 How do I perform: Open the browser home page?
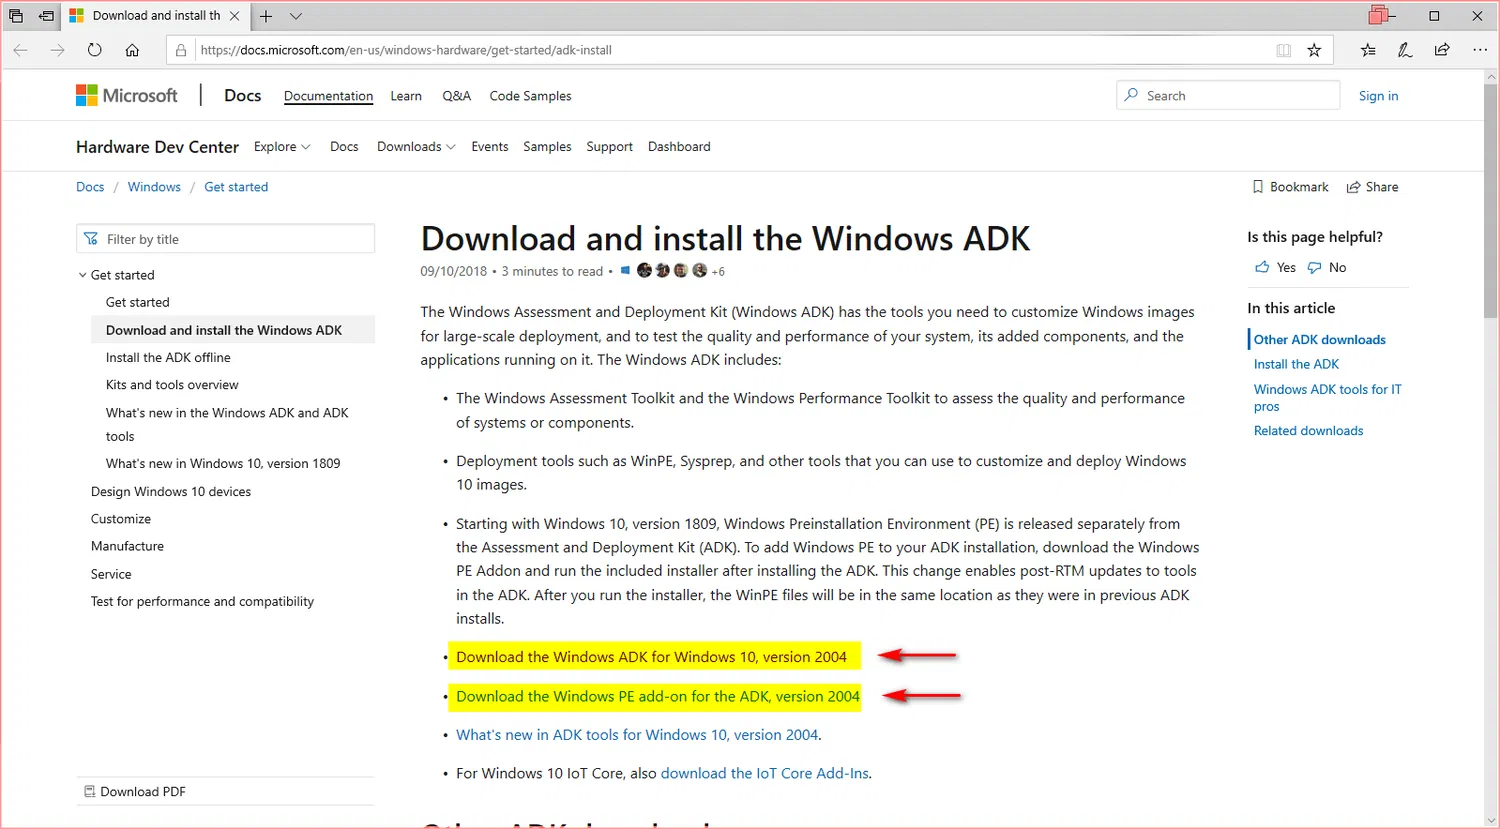coord(132,50)
